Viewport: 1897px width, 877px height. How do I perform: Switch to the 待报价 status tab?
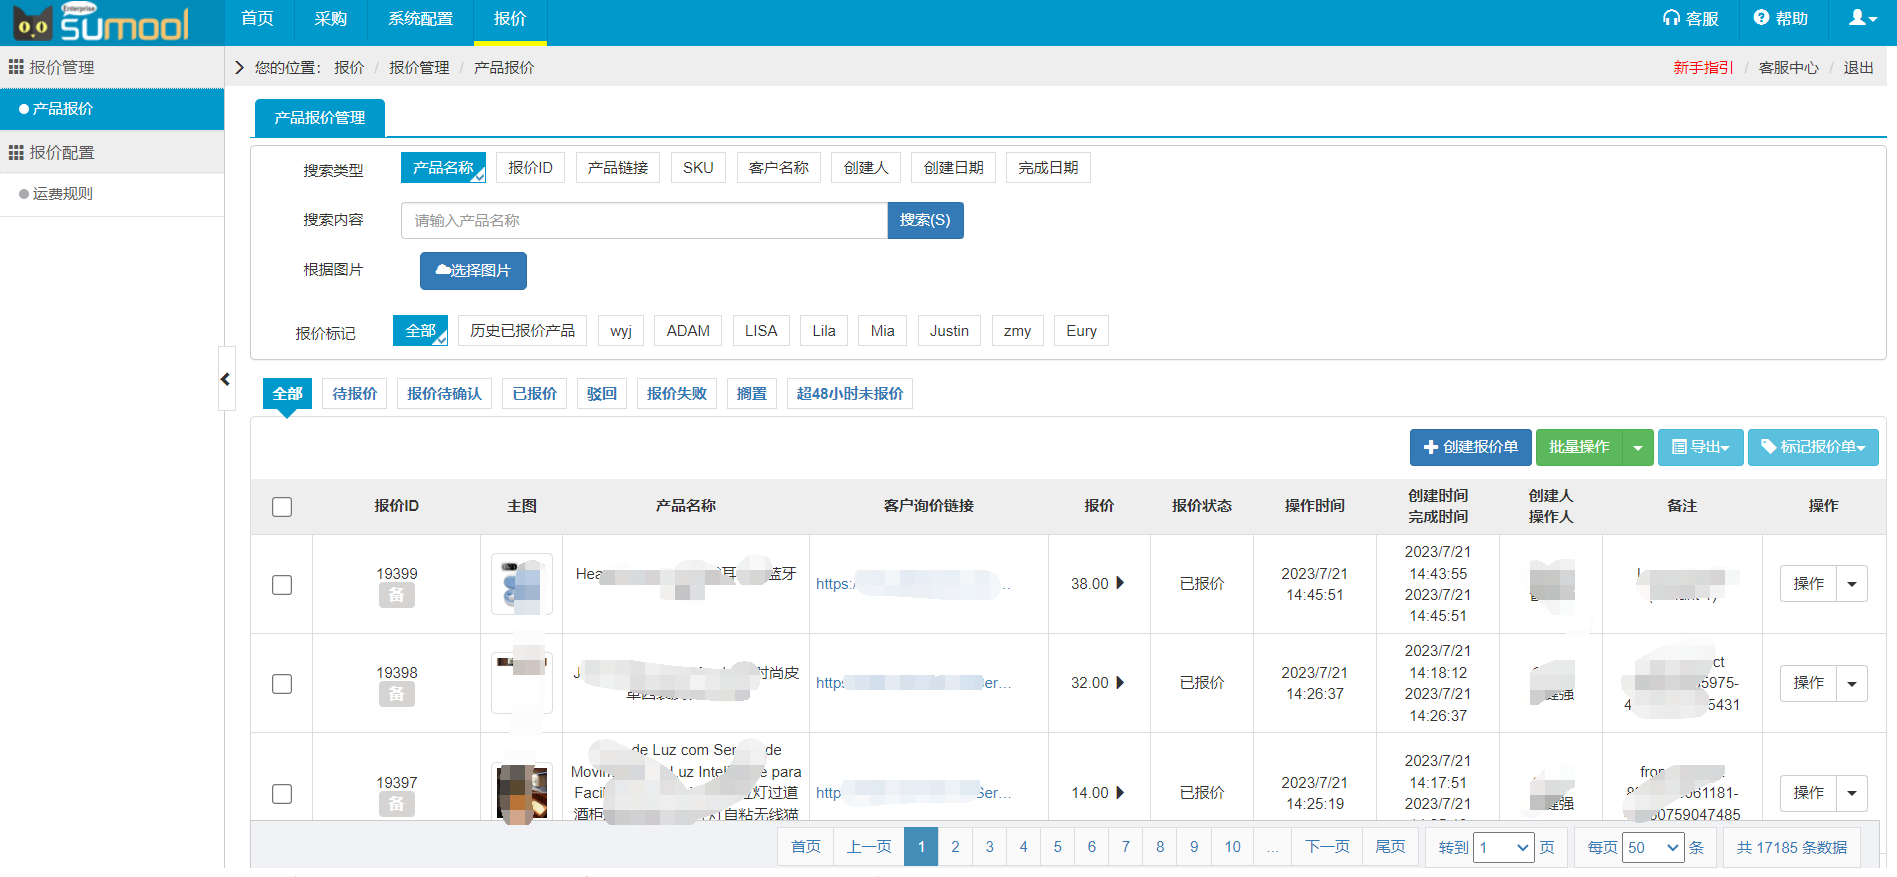click(x=355, y=393)
